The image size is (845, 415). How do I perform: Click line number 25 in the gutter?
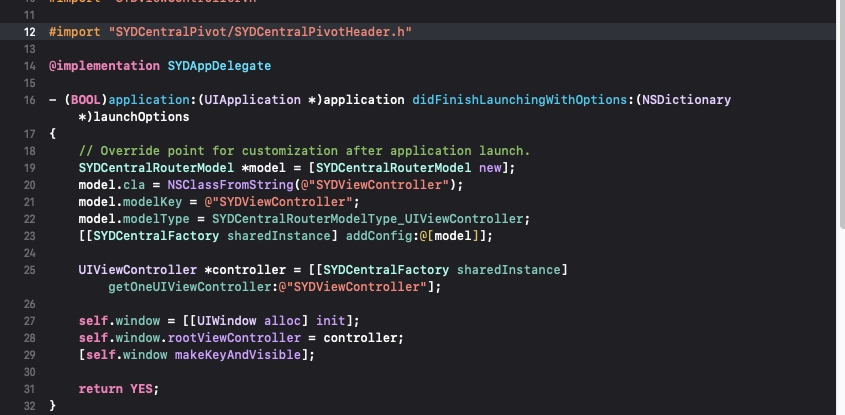point(29,270)
